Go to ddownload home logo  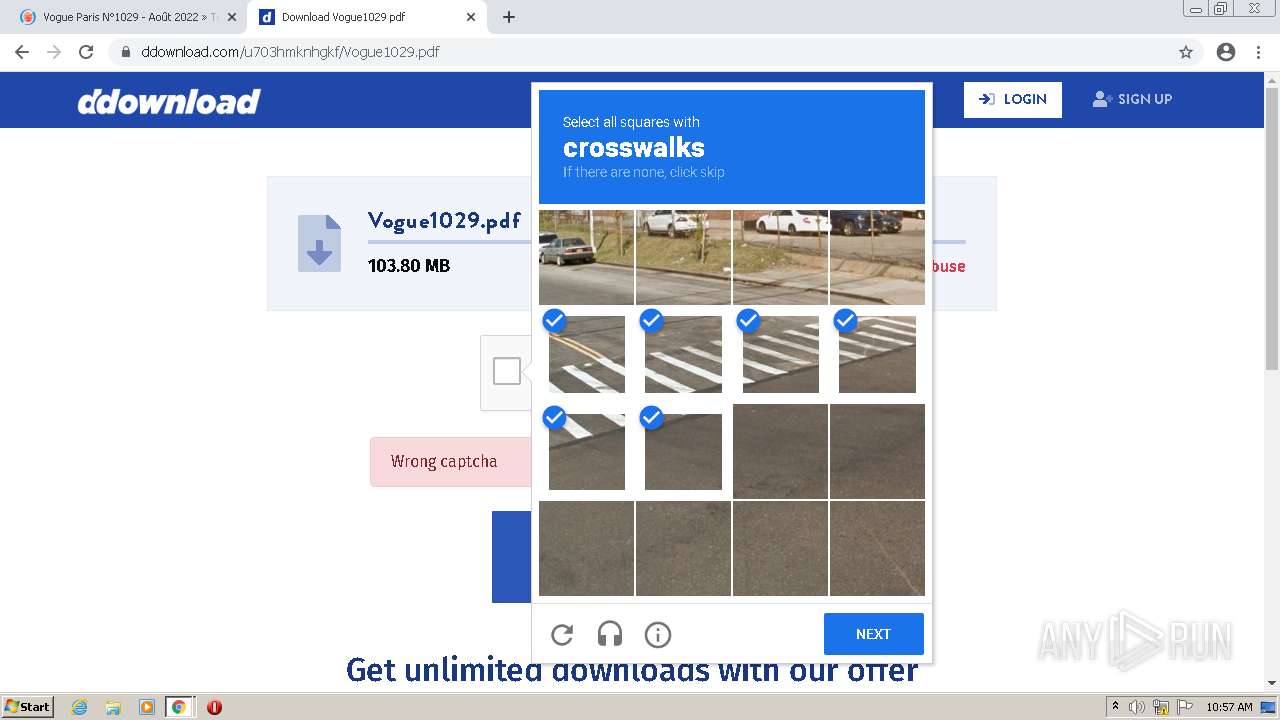click(x=169, y=101)
